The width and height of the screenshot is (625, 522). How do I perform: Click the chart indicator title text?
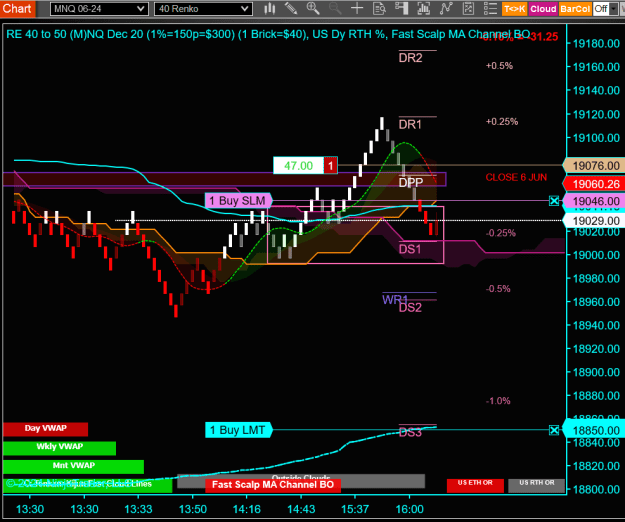[268, 34]
